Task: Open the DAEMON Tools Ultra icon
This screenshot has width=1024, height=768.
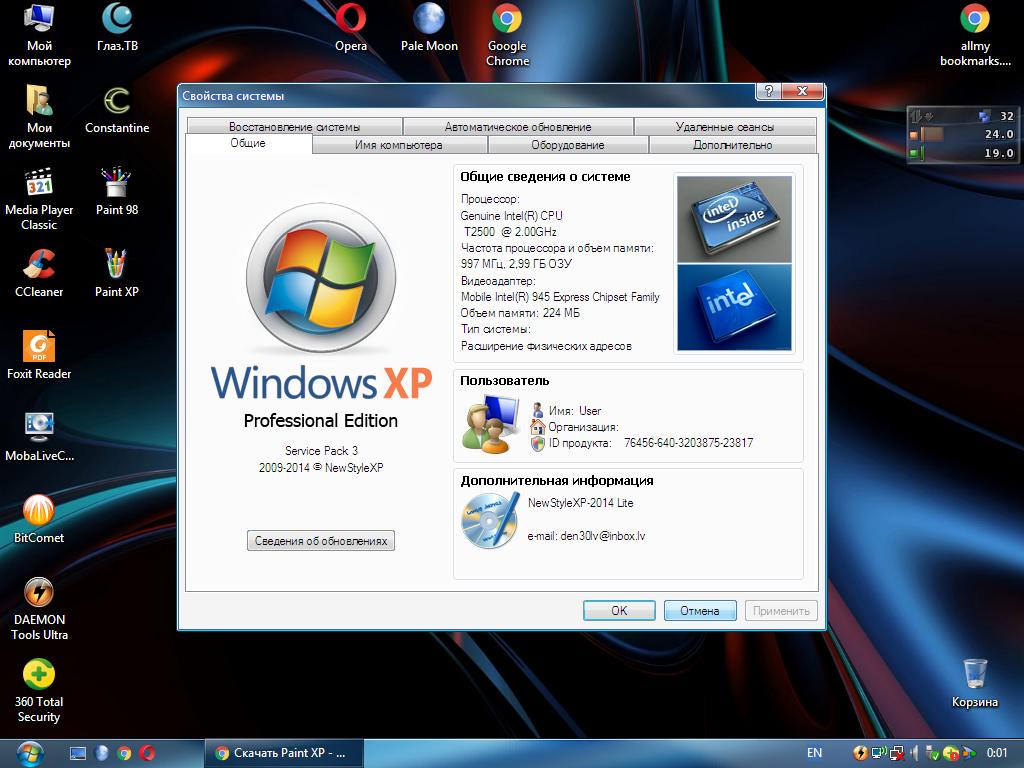Action: pos(39,609)
